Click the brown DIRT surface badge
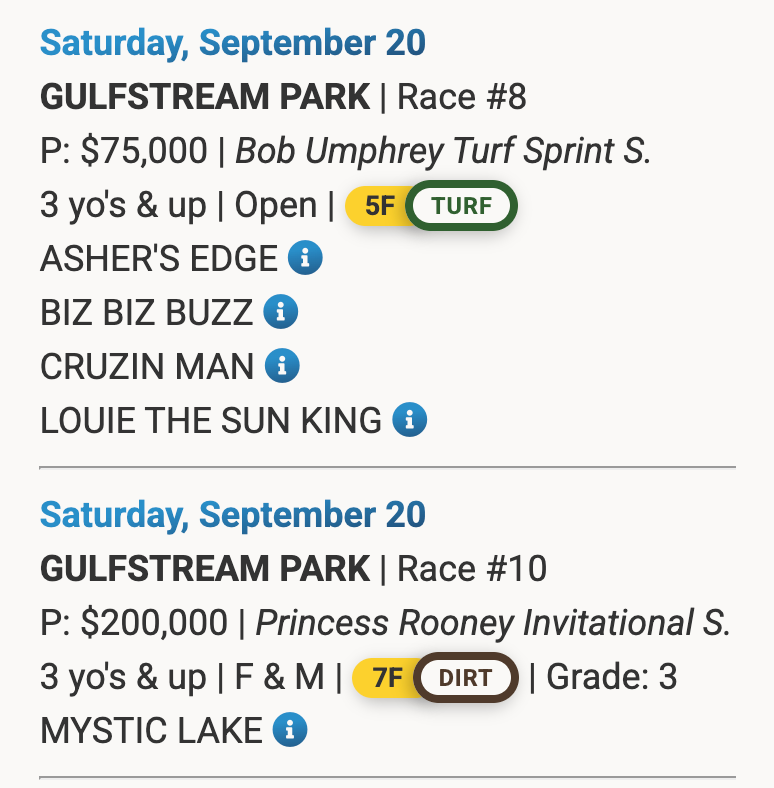Screen dimensions: 774x788 466,678
